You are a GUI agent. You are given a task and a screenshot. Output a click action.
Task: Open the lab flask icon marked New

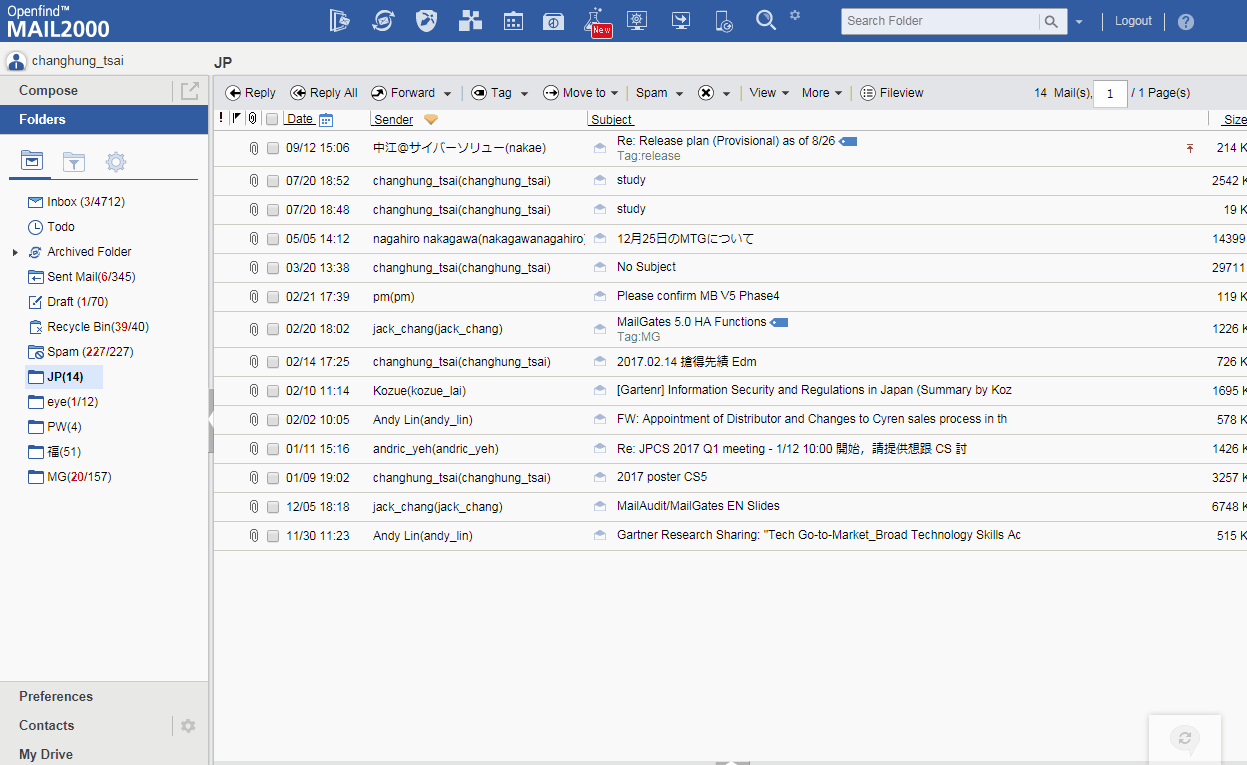coord(597,21)
